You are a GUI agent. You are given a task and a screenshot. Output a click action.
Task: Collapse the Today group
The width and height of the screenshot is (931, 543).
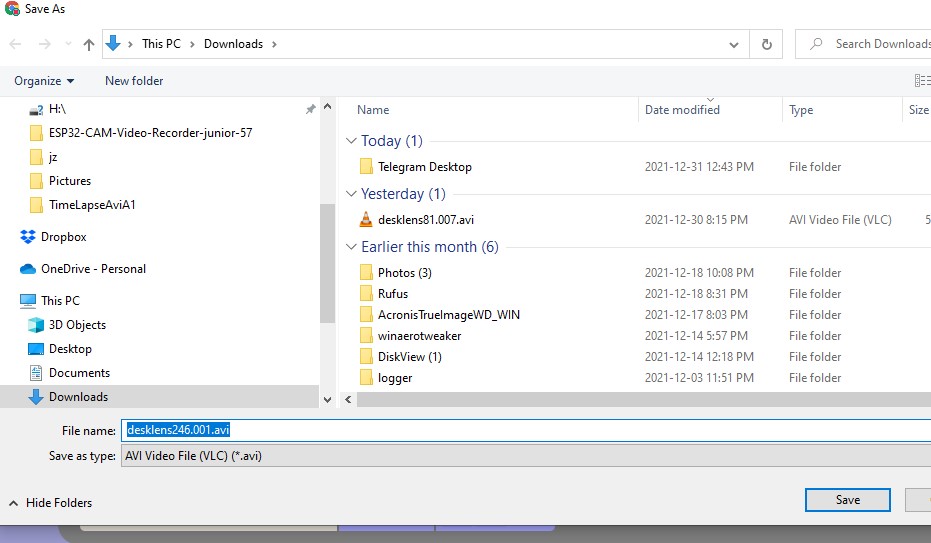click(350, 141)
